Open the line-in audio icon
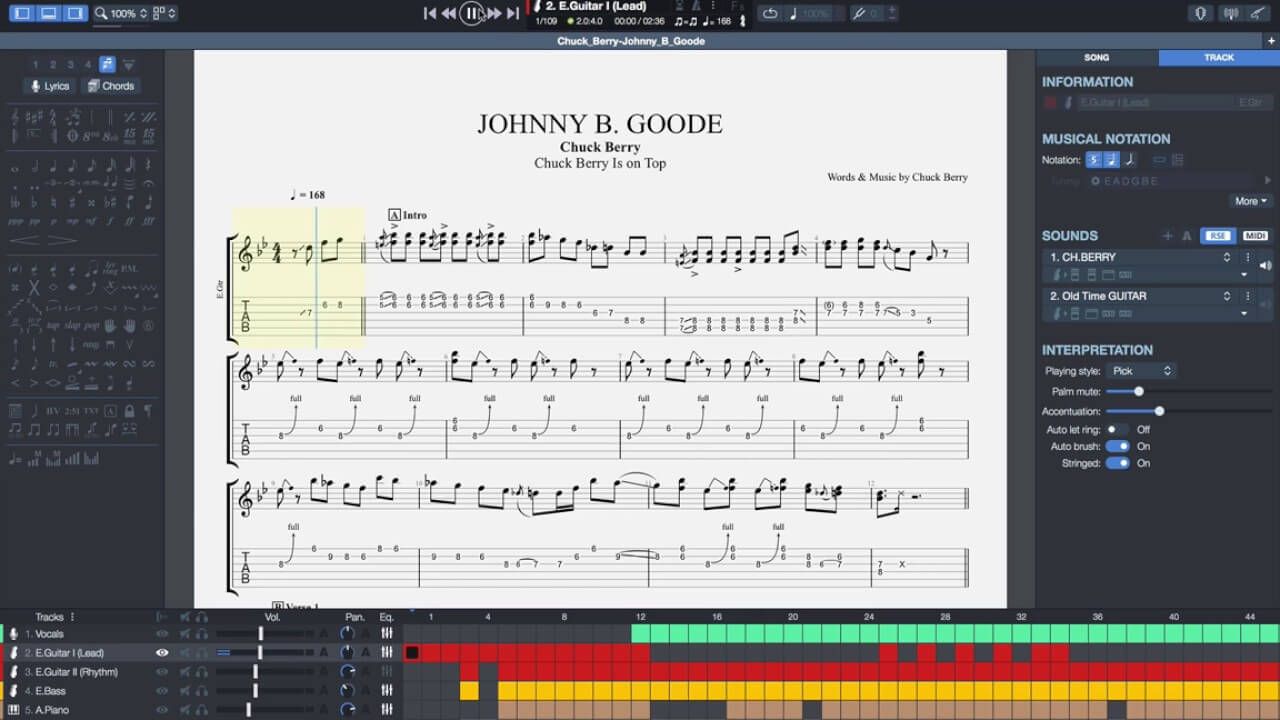Image resolution: width=1280 pixels, height=720 pixels. [1257, 13]
